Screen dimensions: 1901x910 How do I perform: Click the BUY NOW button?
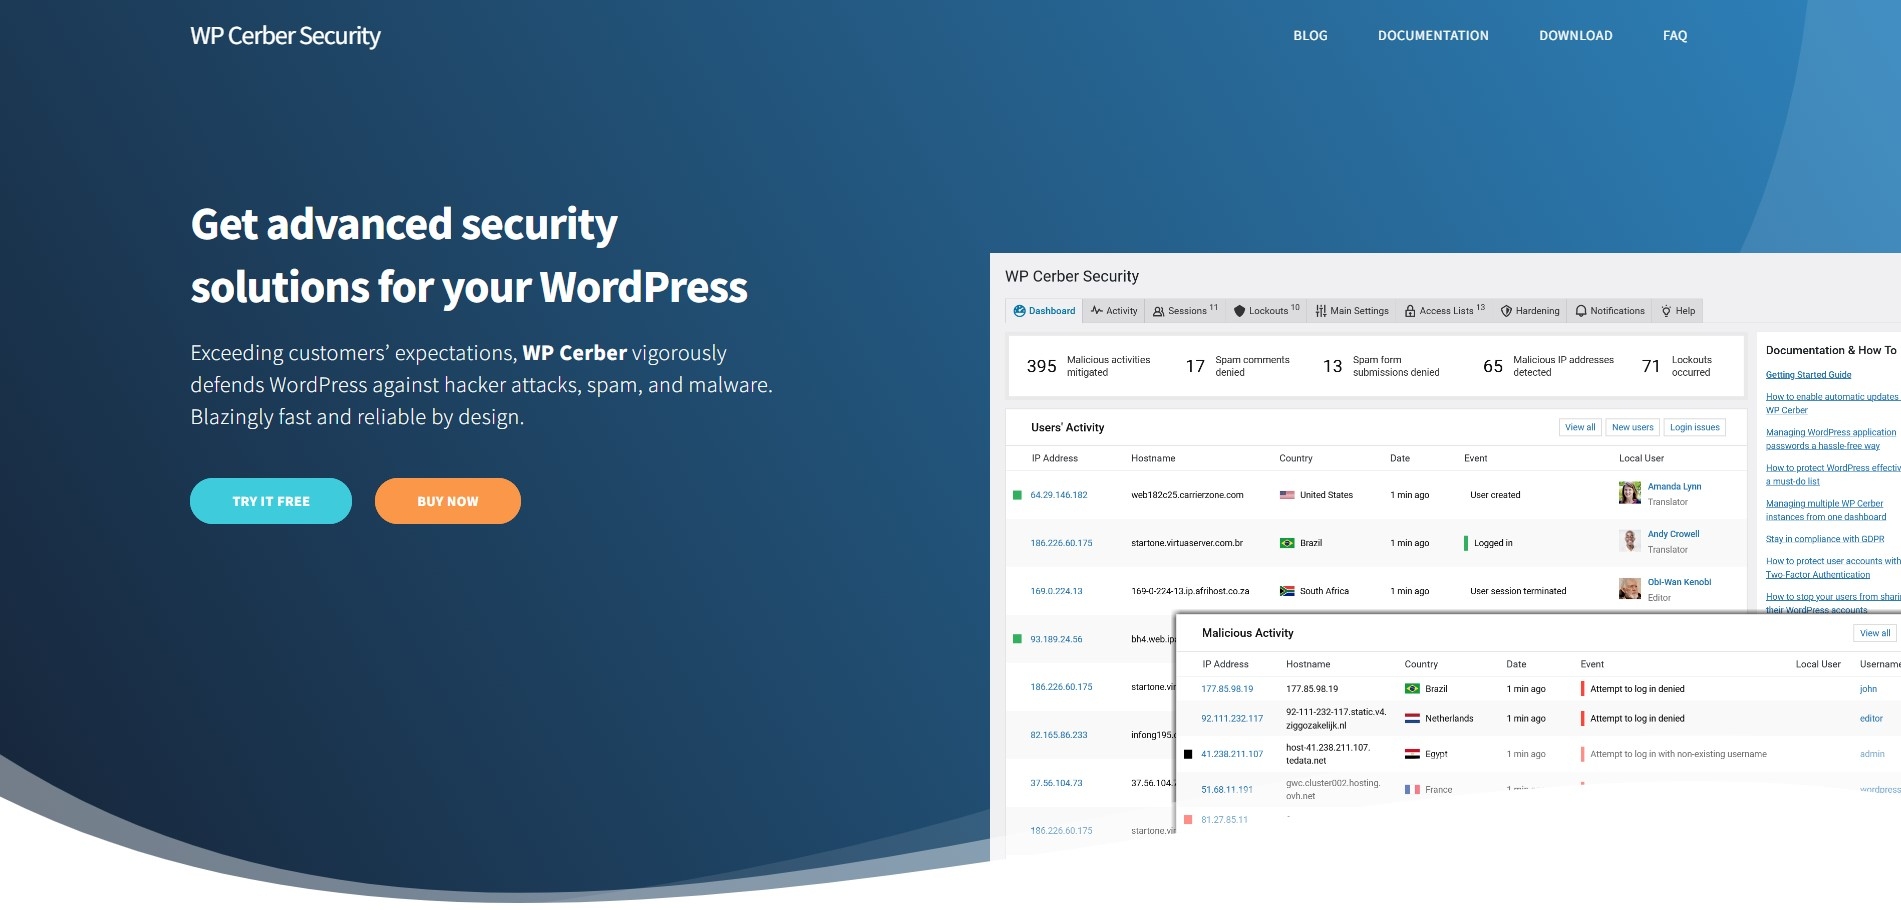point(448,501)
